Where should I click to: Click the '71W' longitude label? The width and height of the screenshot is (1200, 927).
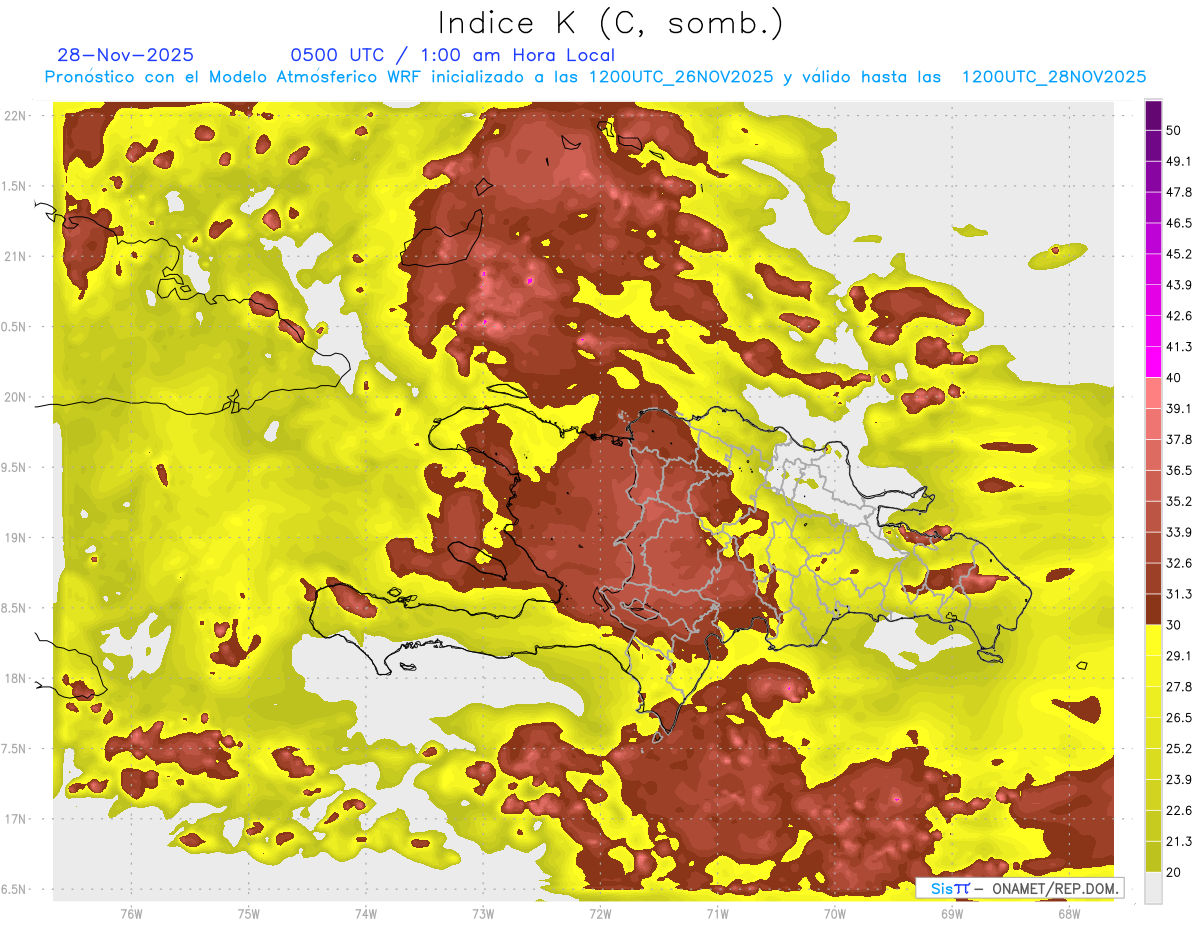pyautogui.click(x=717, y=912)
